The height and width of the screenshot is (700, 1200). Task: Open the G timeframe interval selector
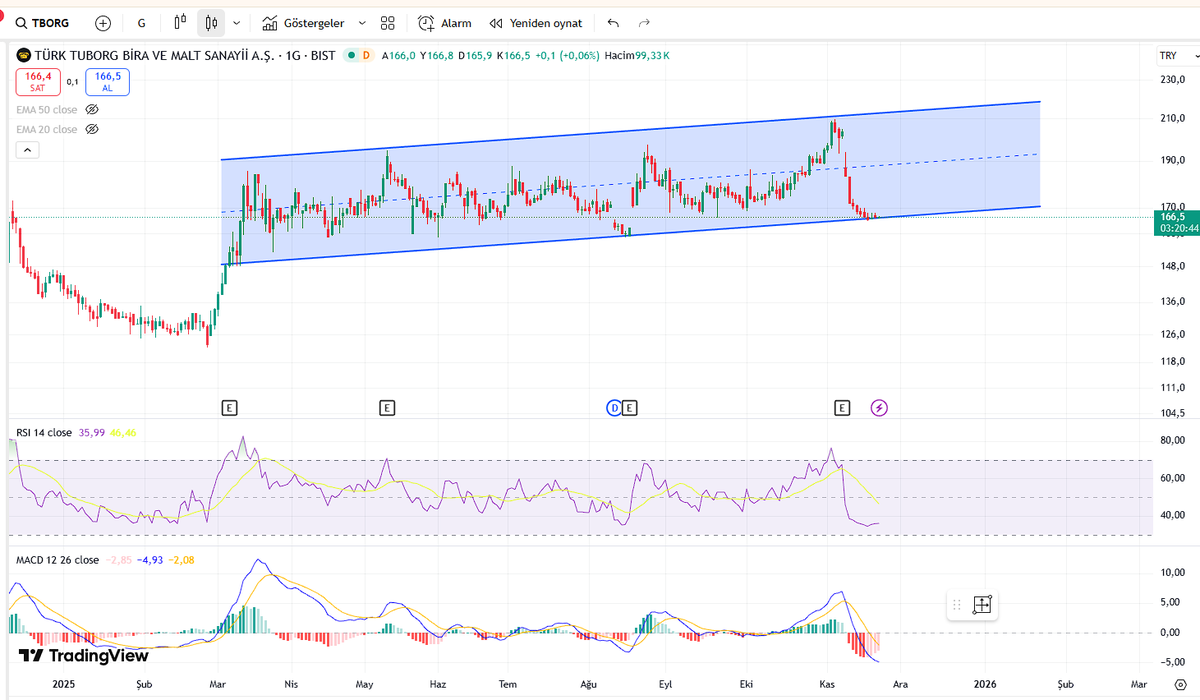141,22
